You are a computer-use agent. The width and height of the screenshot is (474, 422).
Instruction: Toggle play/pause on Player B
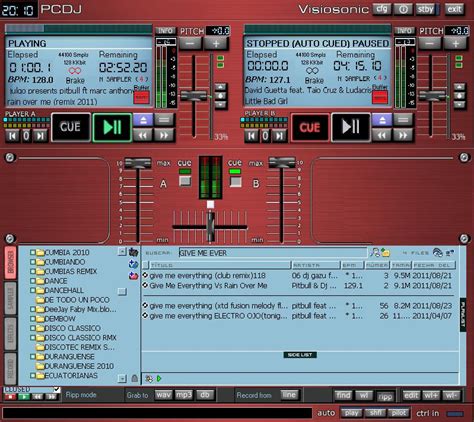point(351,127)
